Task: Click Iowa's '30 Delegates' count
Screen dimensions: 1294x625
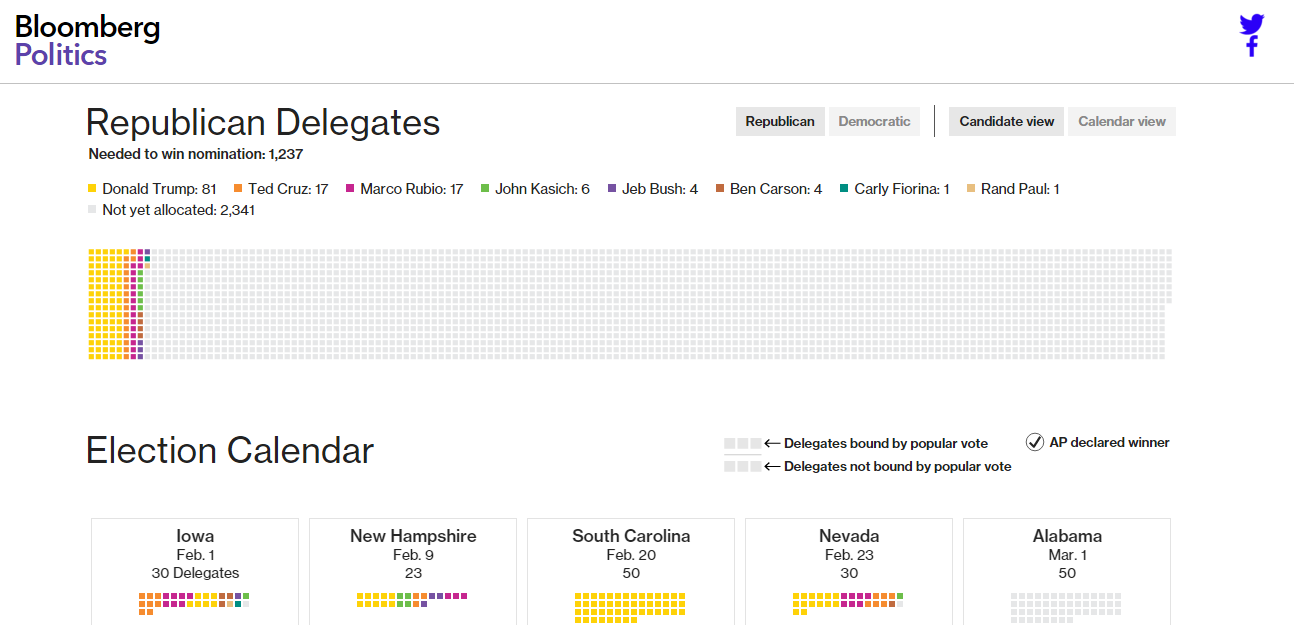Action: pos(195,573)
